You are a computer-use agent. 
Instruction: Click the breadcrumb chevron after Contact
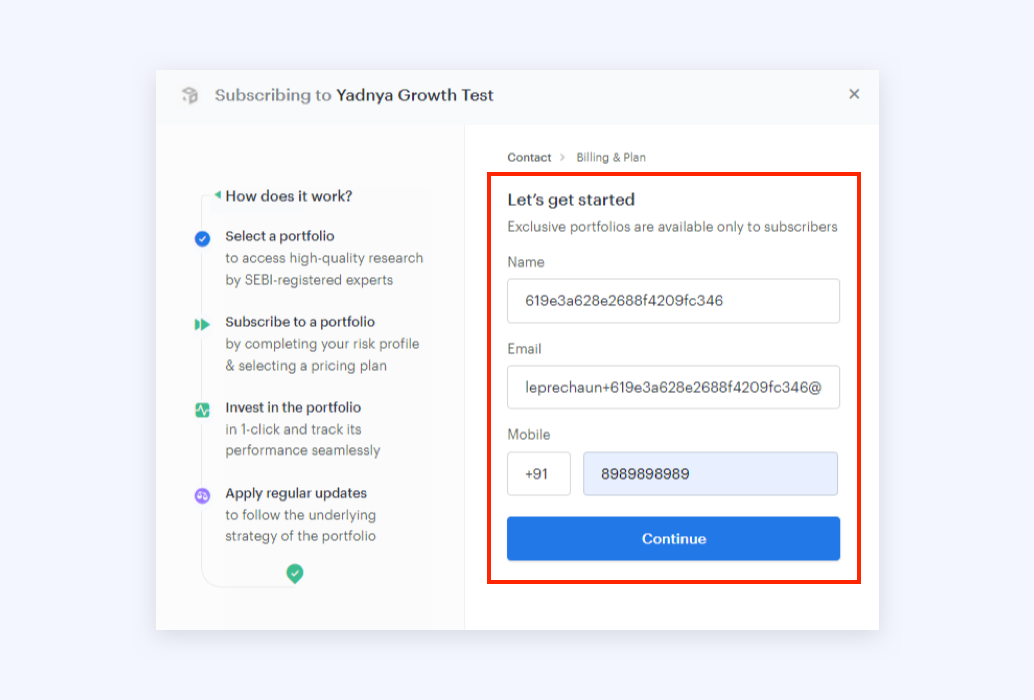tap(563, 158)
